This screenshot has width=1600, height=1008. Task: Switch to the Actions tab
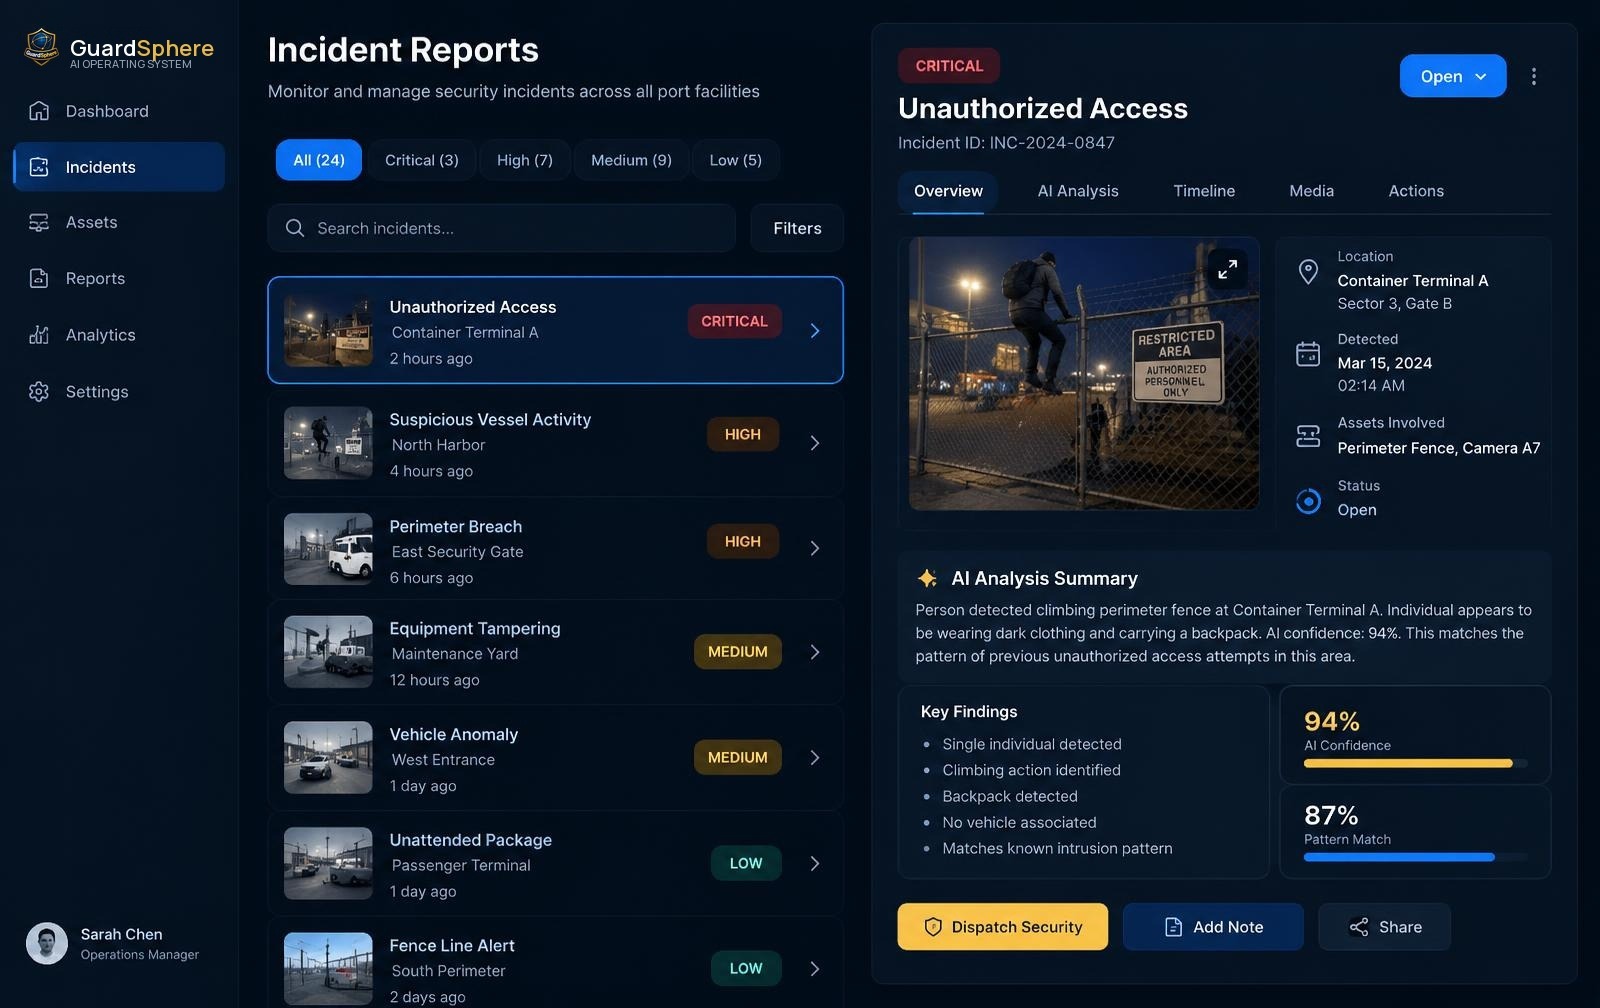(1416, 191)
